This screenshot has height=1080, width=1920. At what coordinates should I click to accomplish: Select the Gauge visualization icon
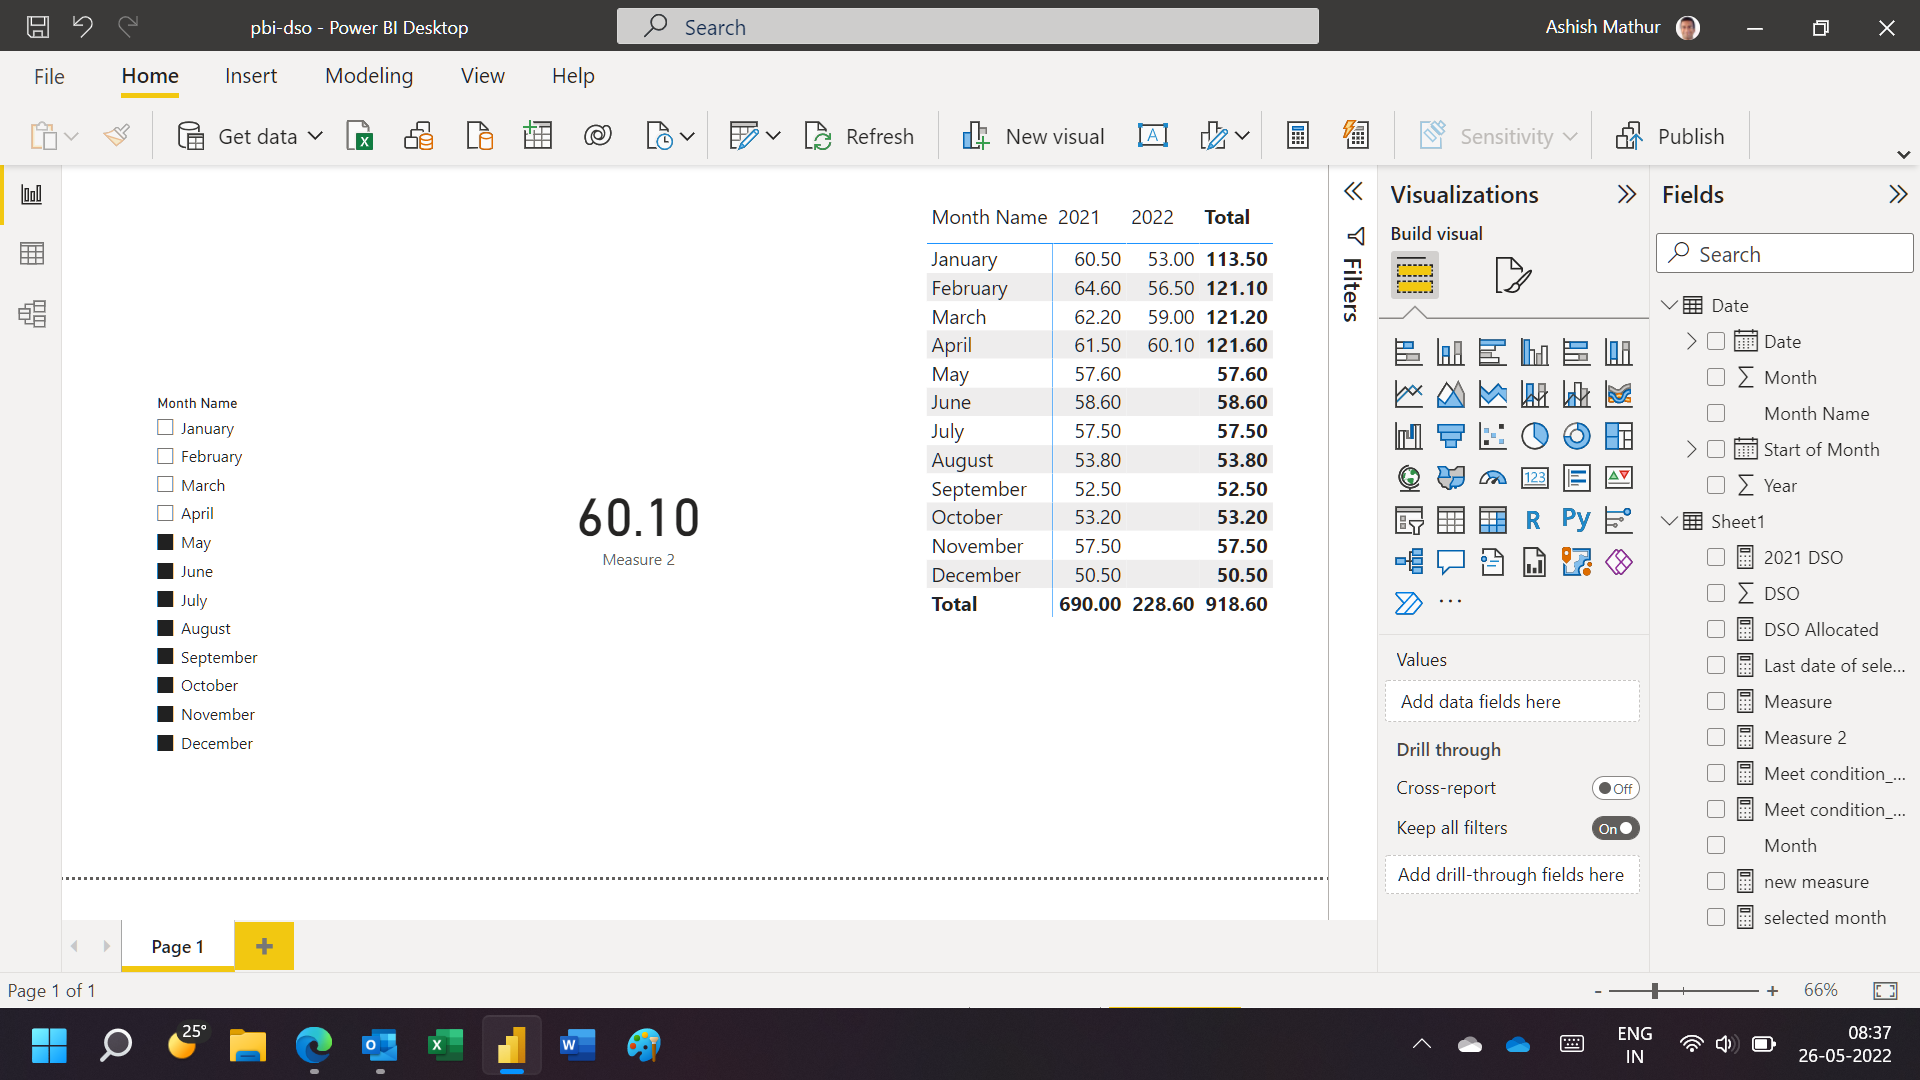[1492, 478]
